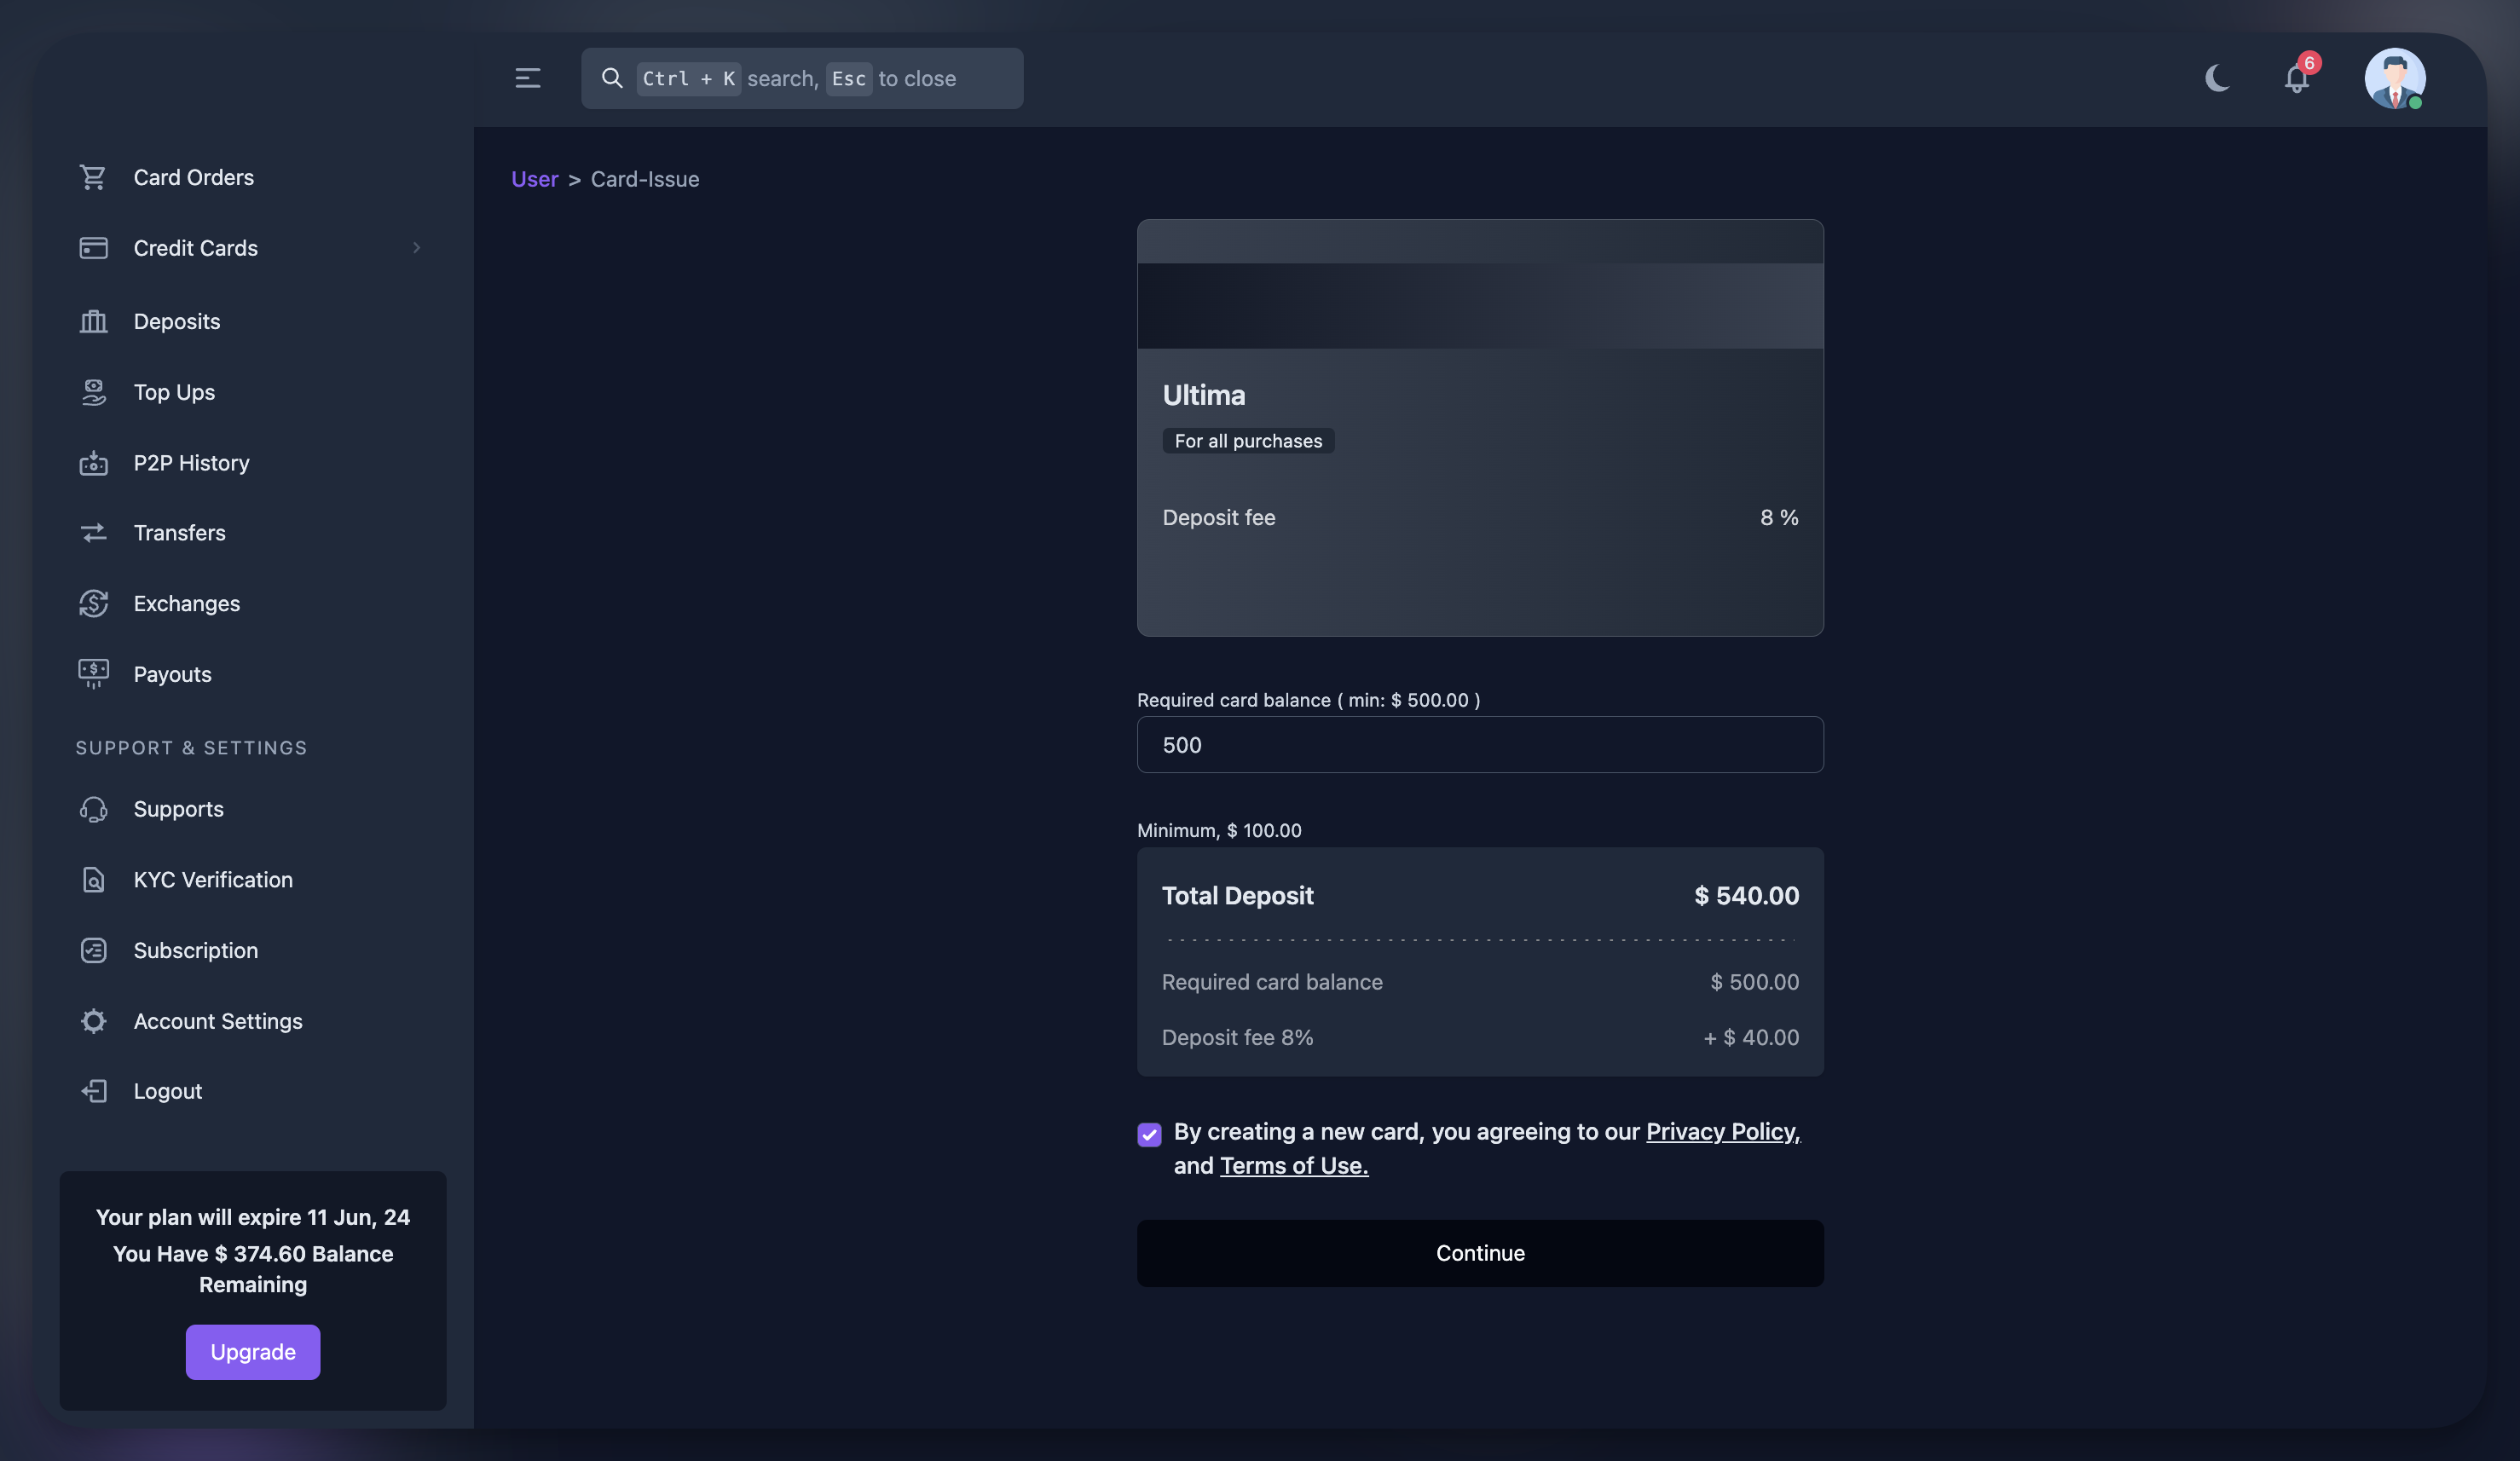Click the Logout door icon
The image size is (2520, 1461).
click(x=93, y=1091)
